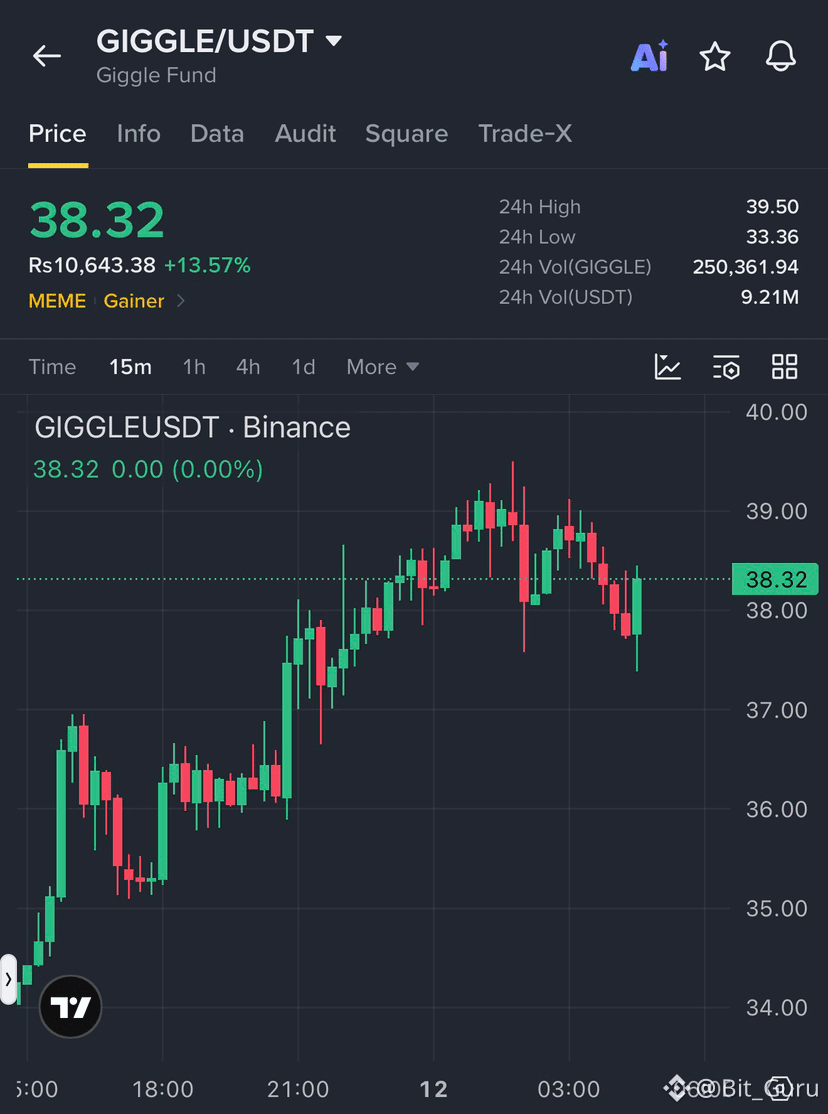Switch to the Audit tab
This screenshot has width=828, height=1114.
306,134
